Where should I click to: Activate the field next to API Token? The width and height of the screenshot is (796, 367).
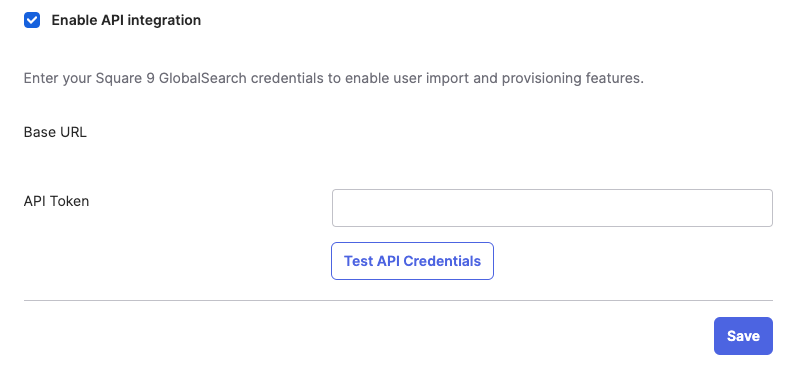[x=552, y=208]
